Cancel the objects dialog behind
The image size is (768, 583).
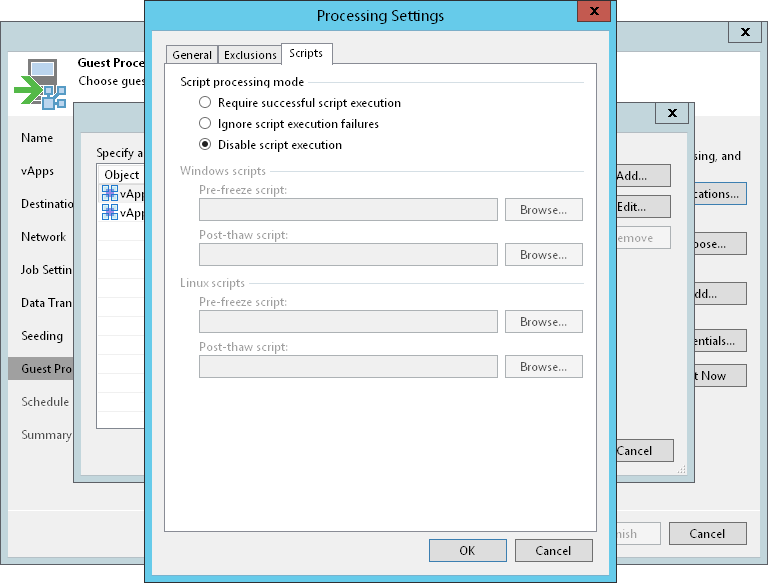645,451
